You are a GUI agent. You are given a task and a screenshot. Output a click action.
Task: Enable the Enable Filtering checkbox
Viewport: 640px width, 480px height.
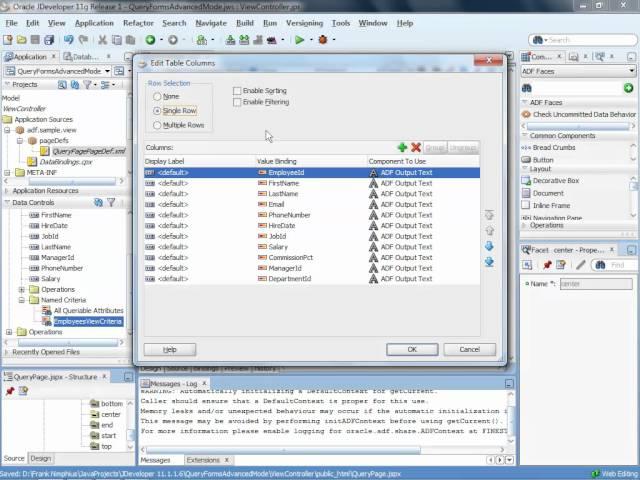pyautogui.click(x=237, y=102)
